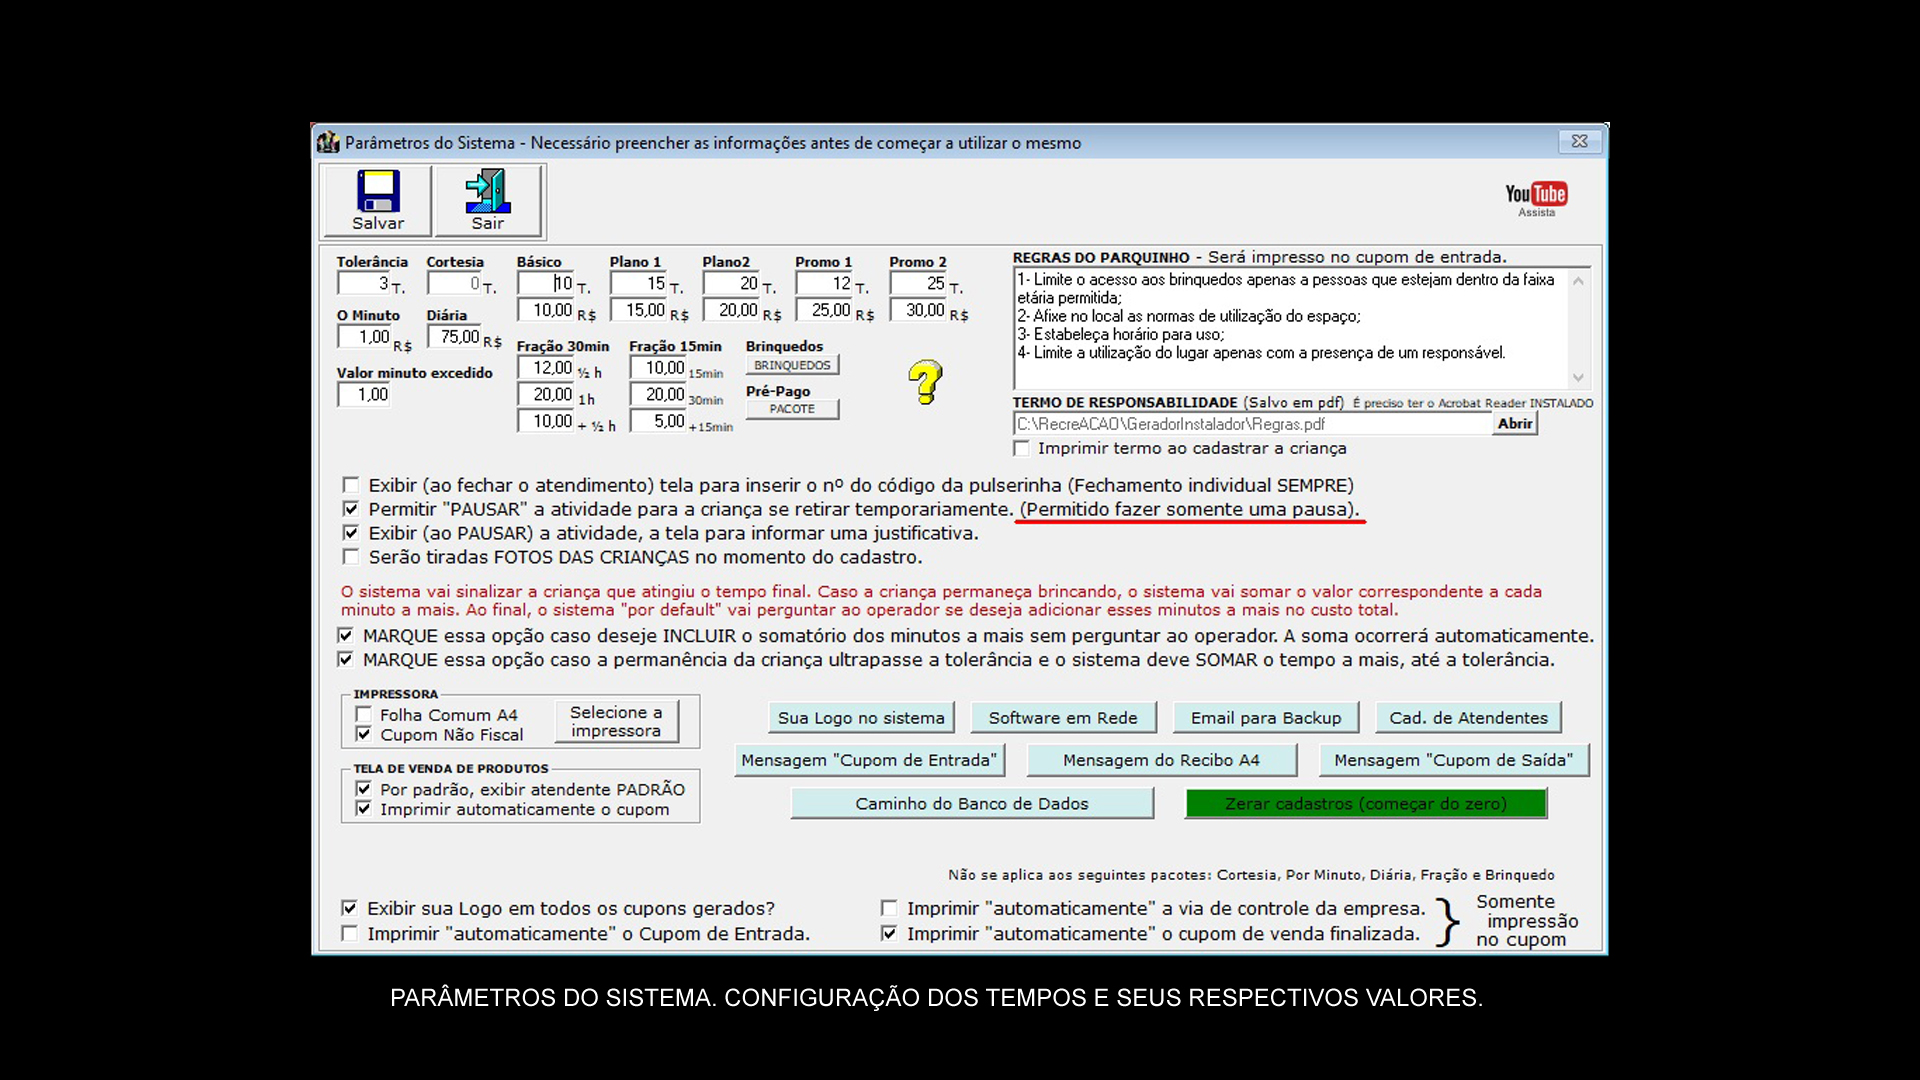Uncheck Exibir sua Logo em todos os cupons
The height and width of the screenshot is (1080, 1920).
[x=349, y=908]
